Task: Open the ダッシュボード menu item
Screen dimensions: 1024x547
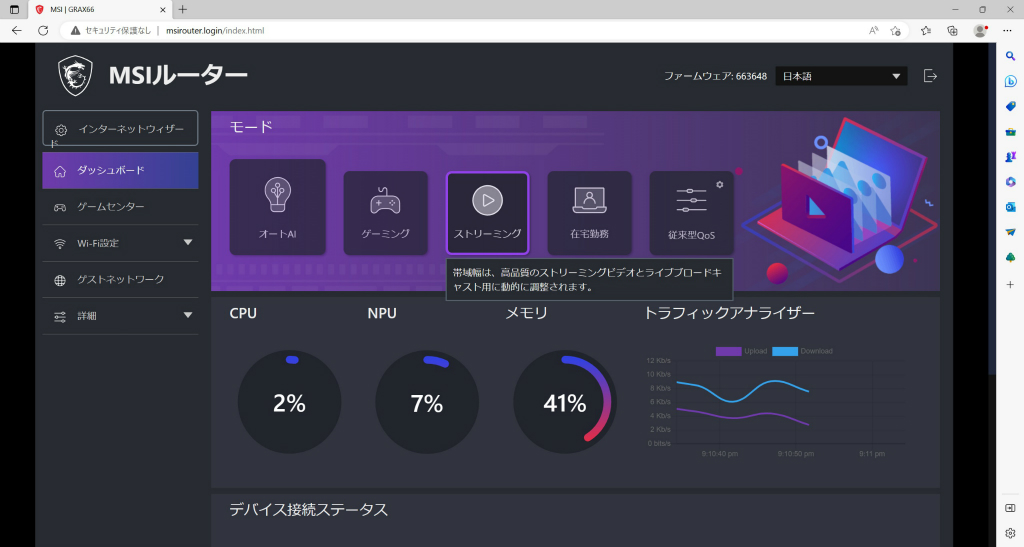Action: [120, 170]
